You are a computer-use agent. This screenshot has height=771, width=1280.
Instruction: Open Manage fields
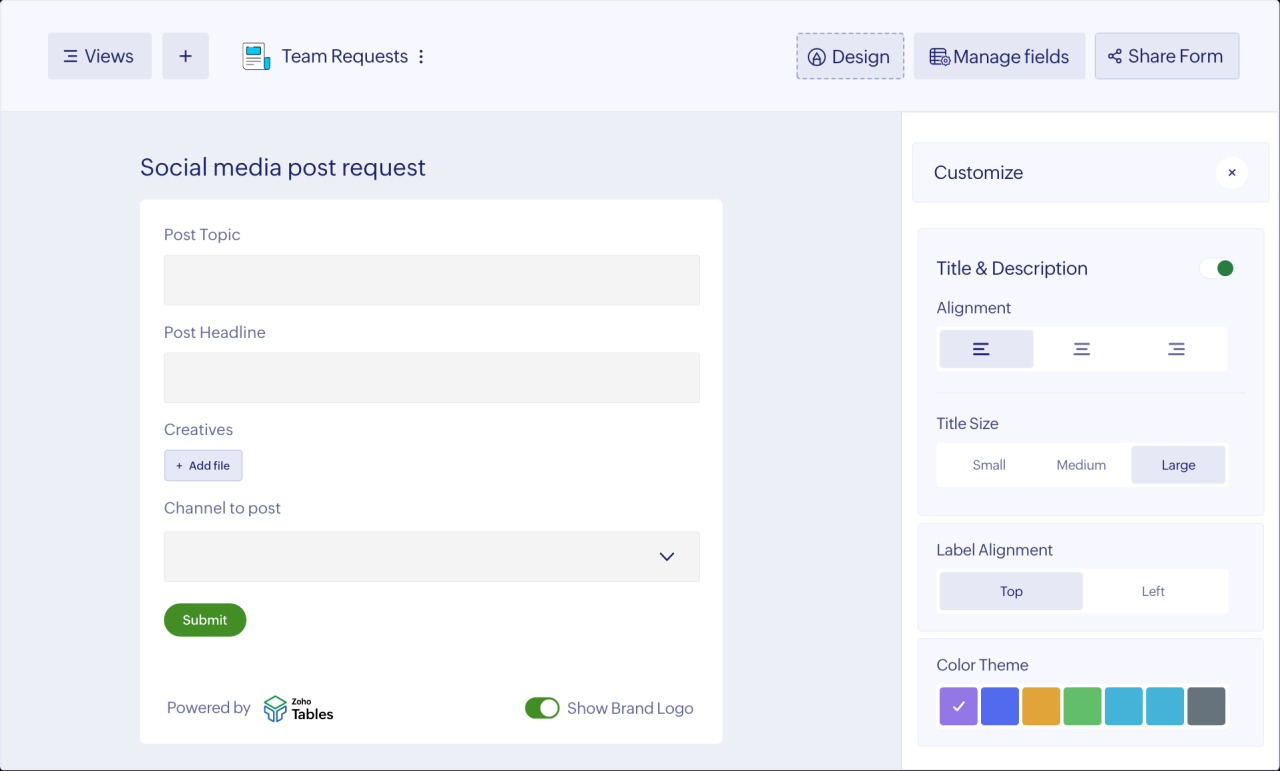pos(999,57)
